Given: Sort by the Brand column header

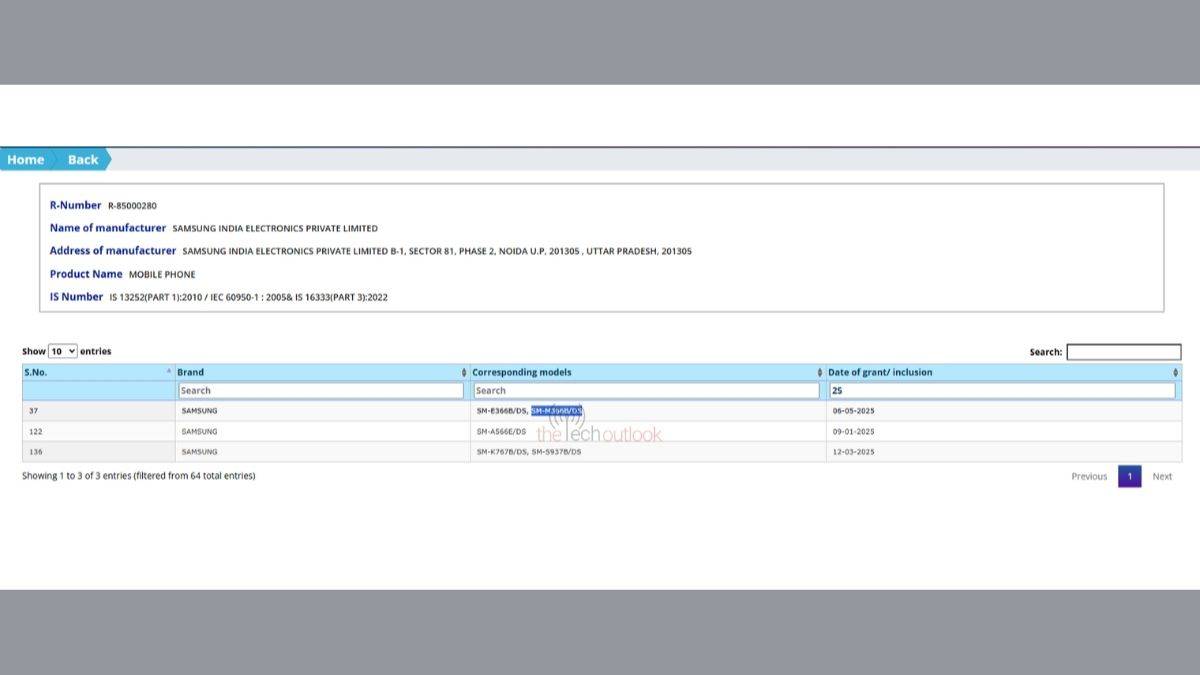Looking at the screenshot, I should pos(322,372).
